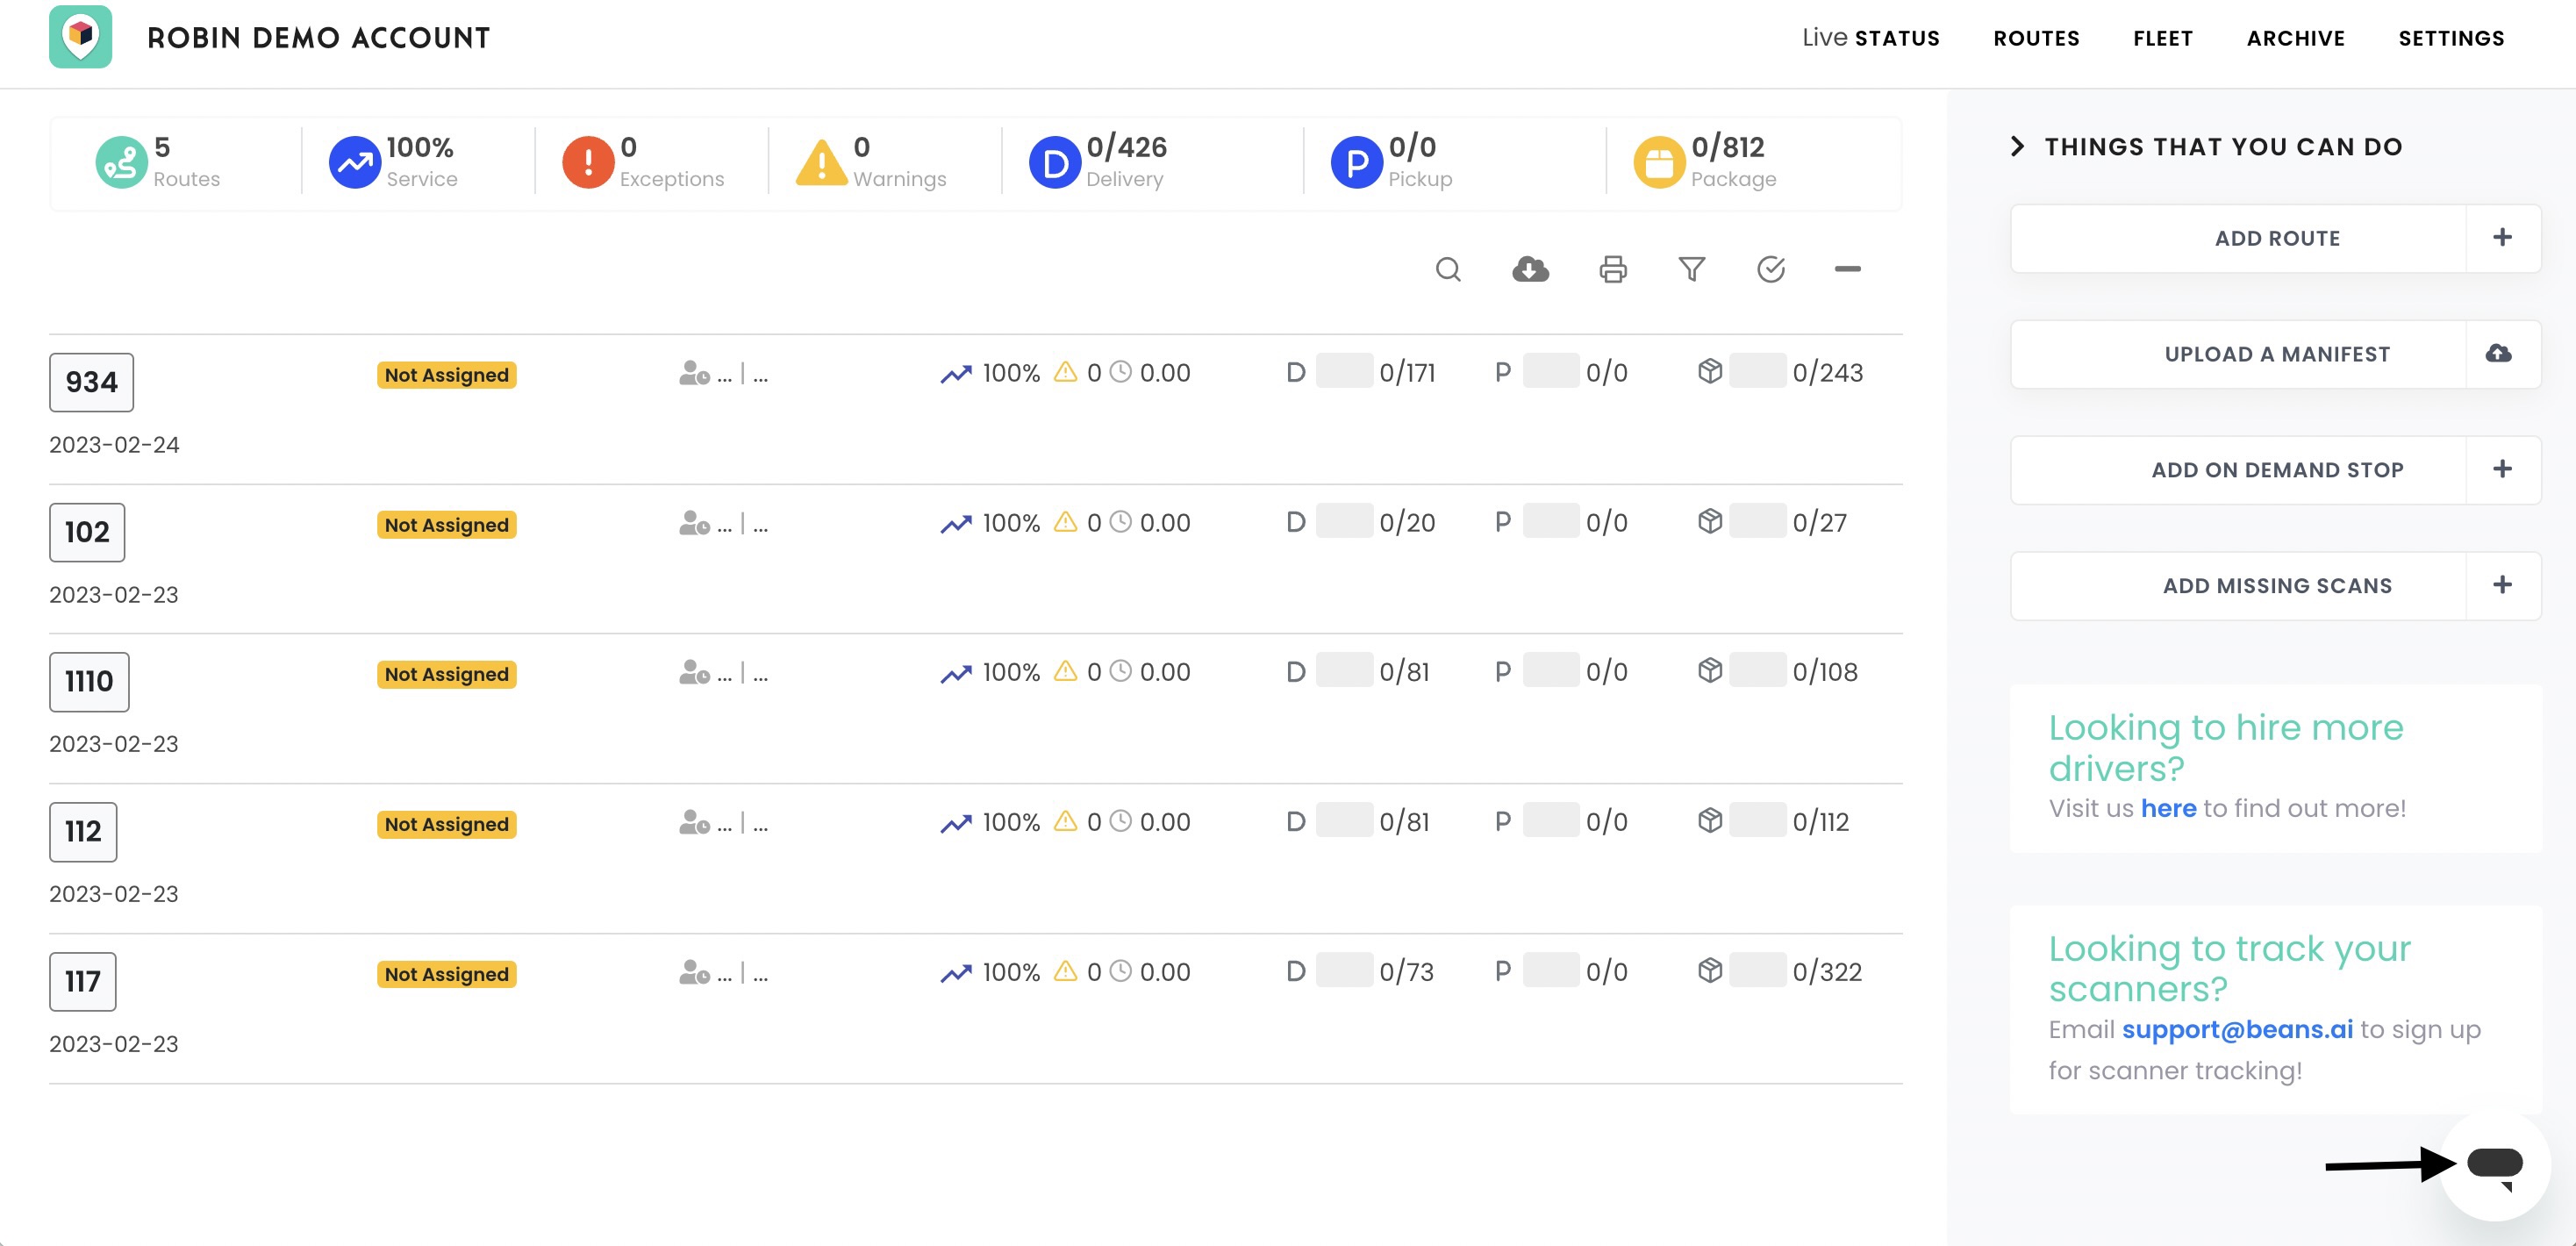Open the Archive section

click(x=2295, y=38)
